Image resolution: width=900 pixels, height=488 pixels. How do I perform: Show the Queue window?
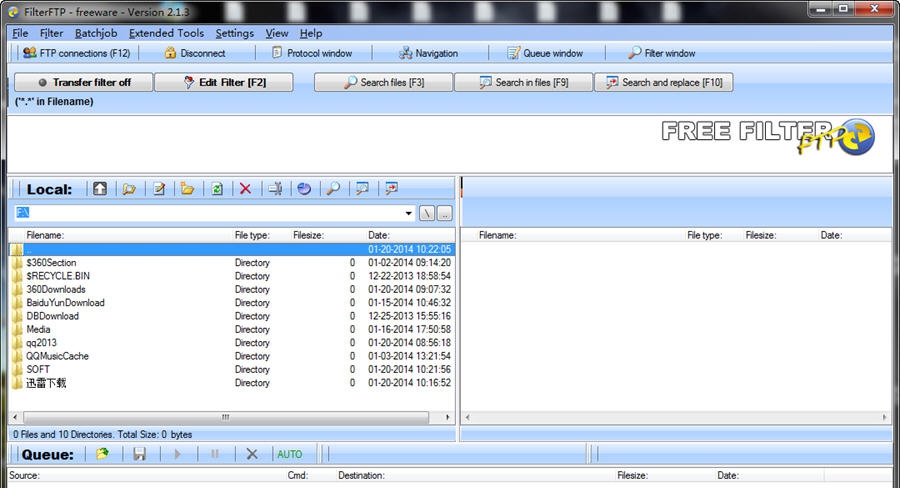click(x=545, y=53)
